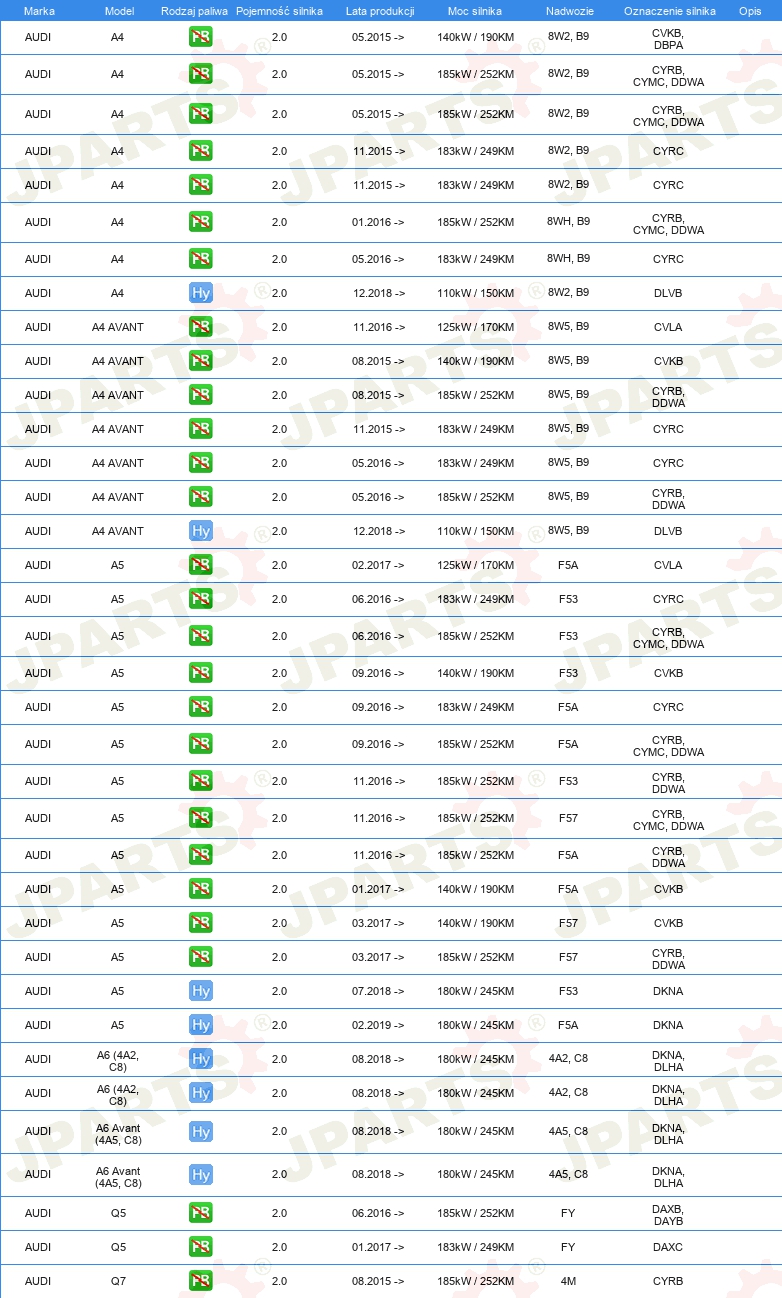782x1298 pixels.
Task: Click the fuel icon in the A5 01.2017 CVKB row
Action: click(x=201, y=889)
